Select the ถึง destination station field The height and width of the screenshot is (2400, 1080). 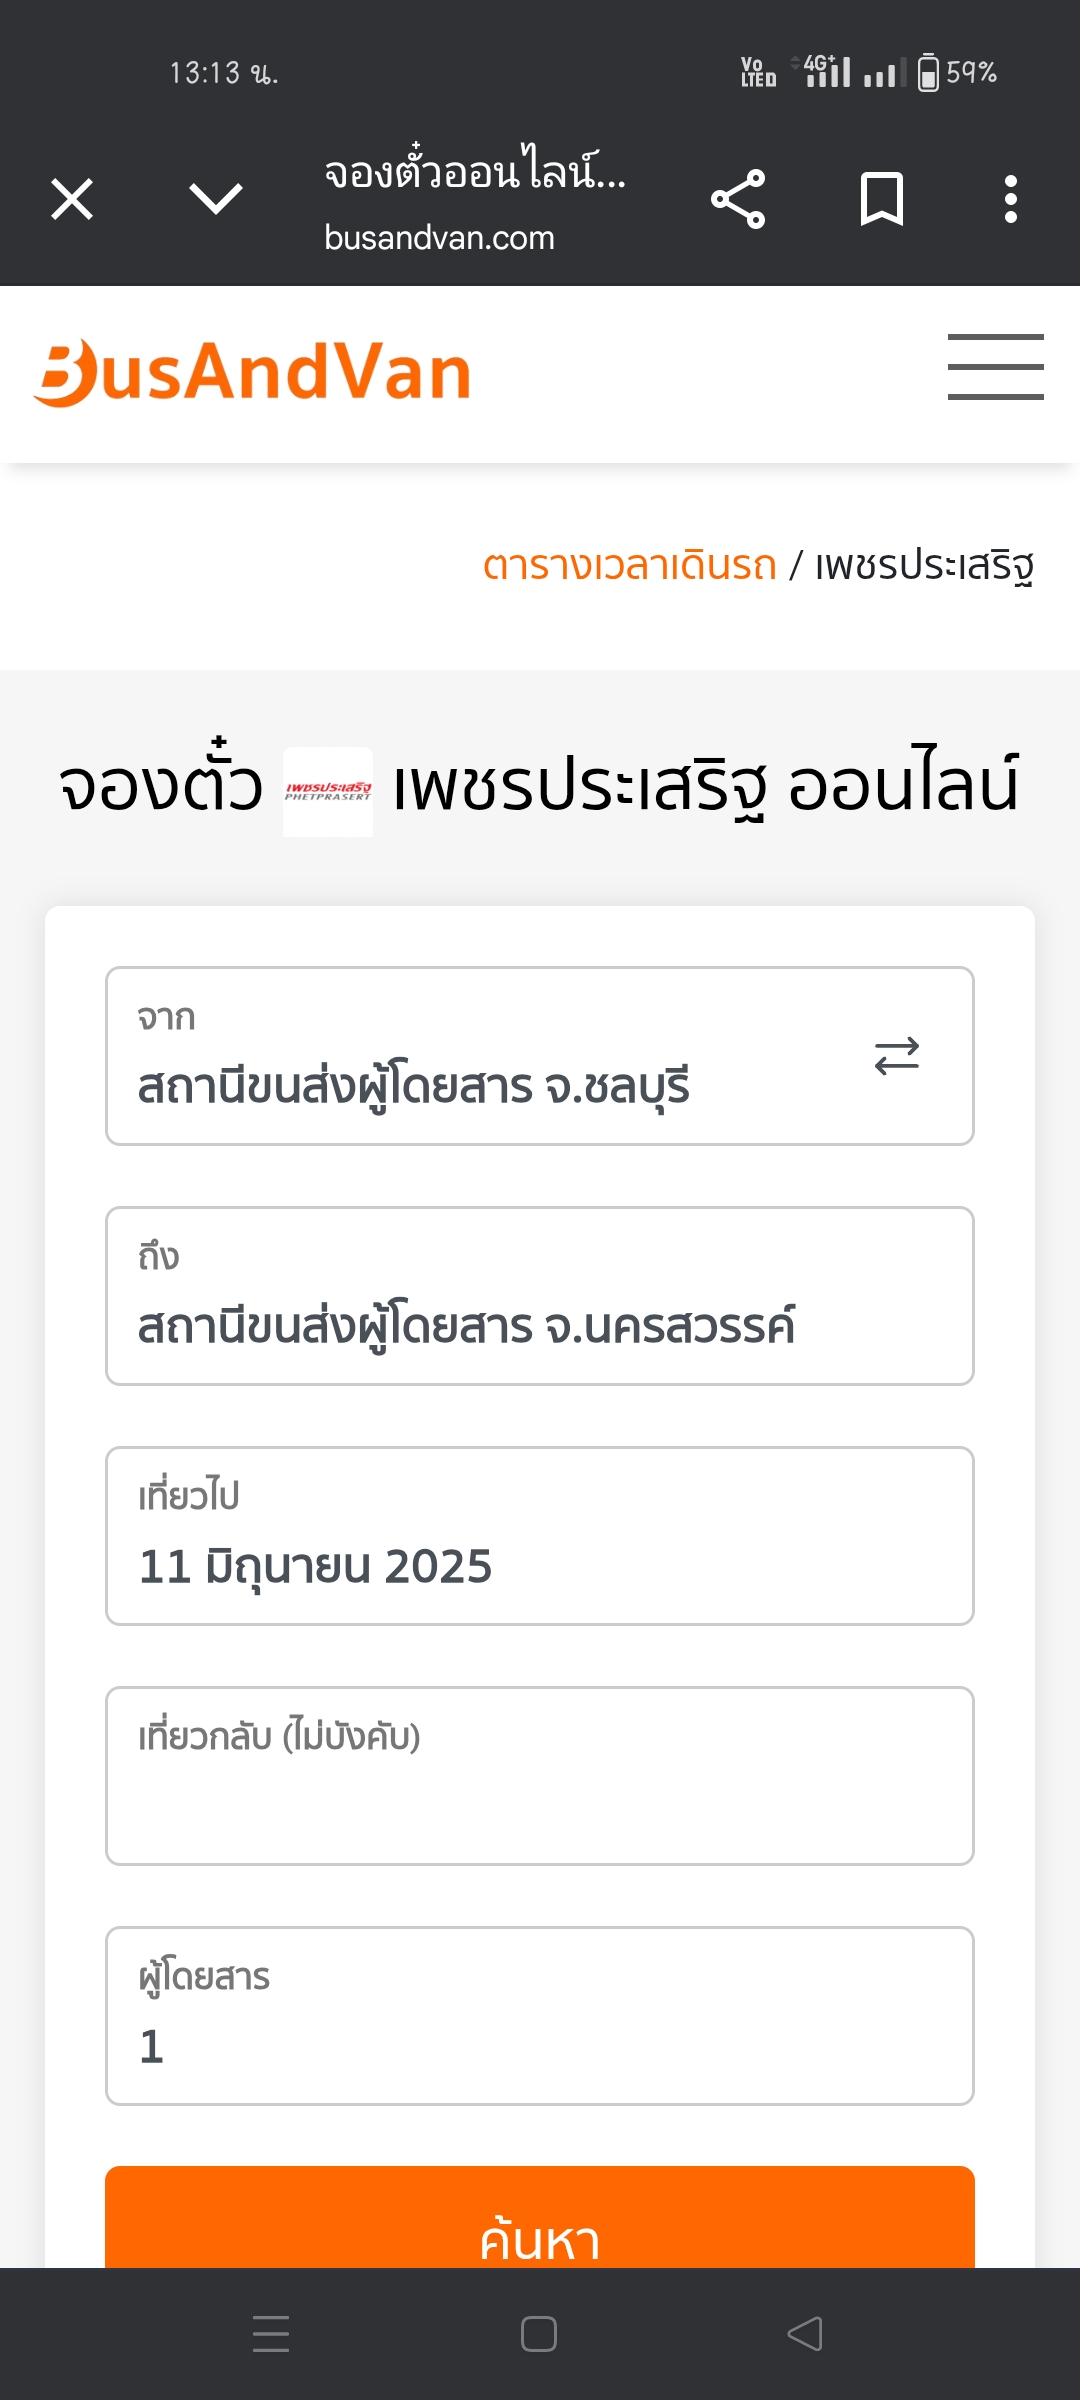(x=540, y=1296)
